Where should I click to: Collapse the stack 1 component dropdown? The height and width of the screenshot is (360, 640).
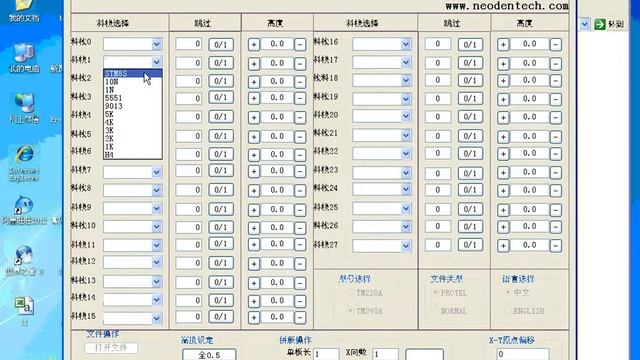(157, 62)
